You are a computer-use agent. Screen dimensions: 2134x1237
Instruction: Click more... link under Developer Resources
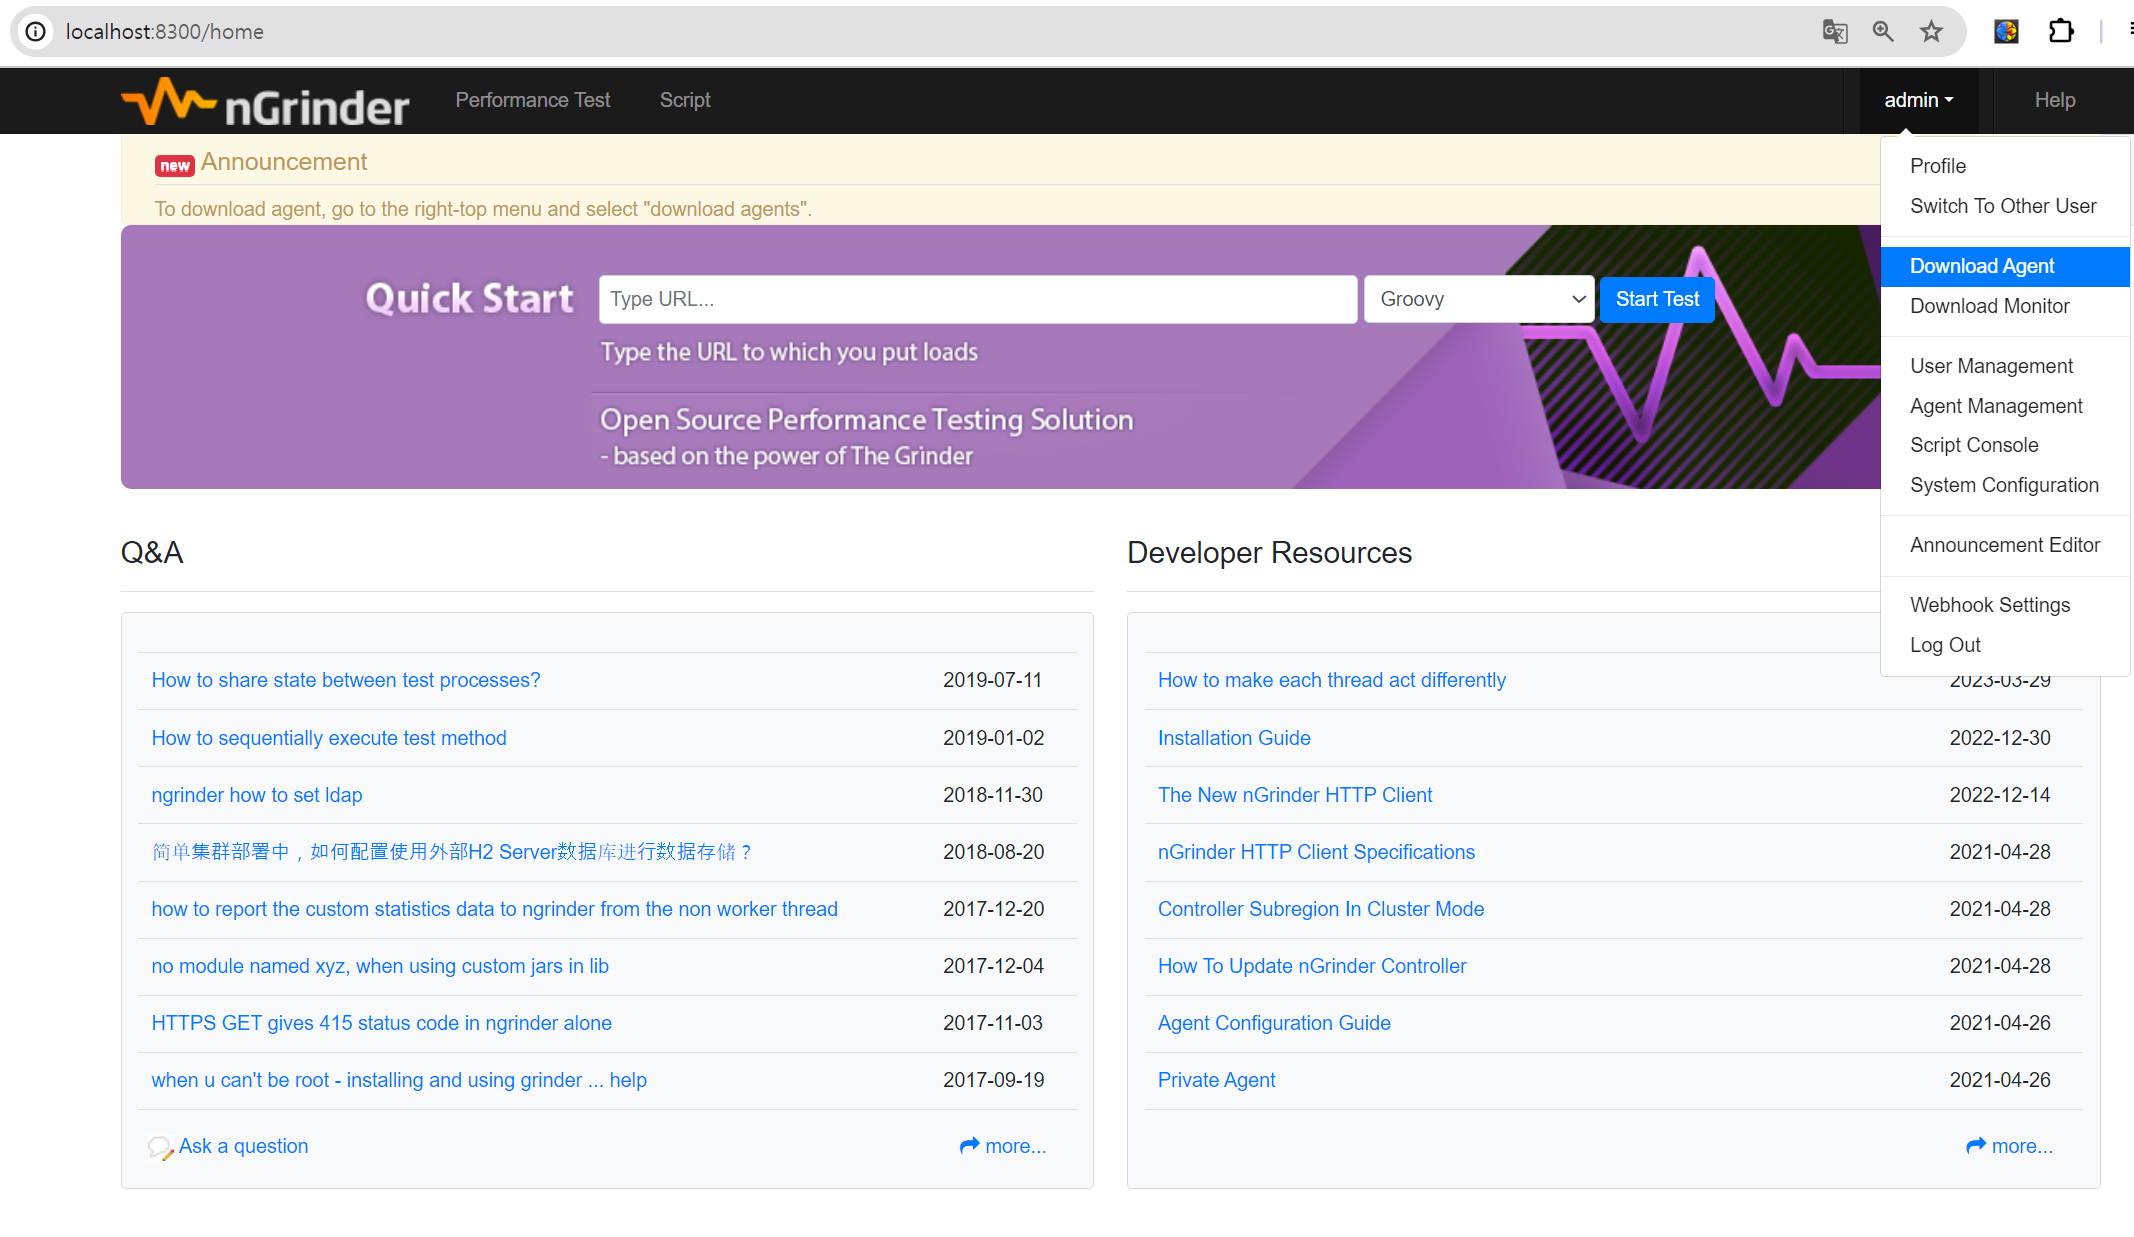point(2022,1146)
